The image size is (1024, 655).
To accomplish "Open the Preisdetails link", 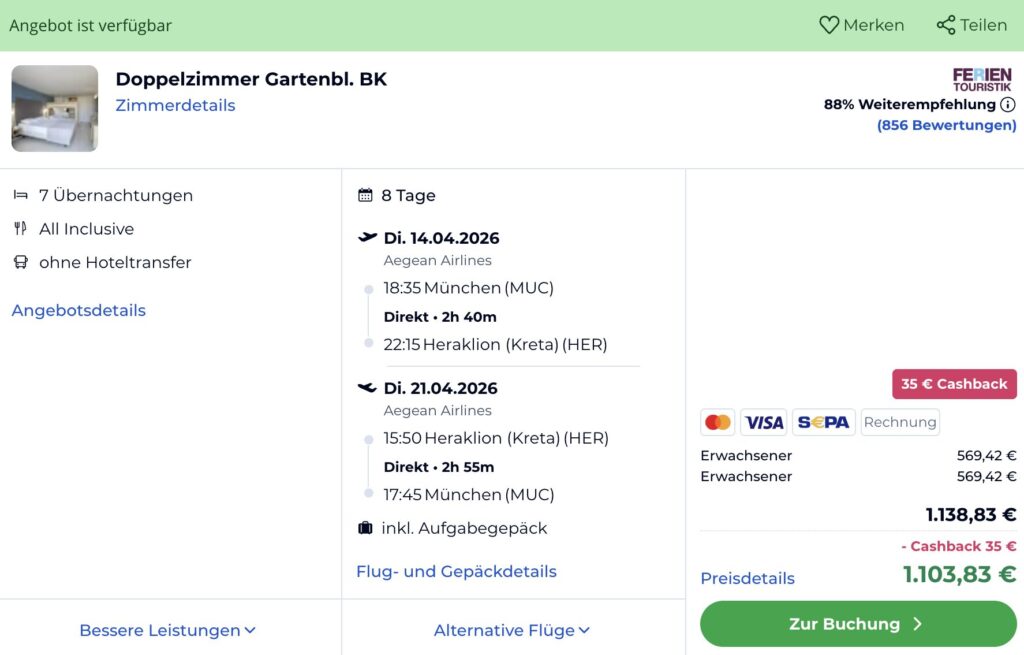I will click(745, 578).
